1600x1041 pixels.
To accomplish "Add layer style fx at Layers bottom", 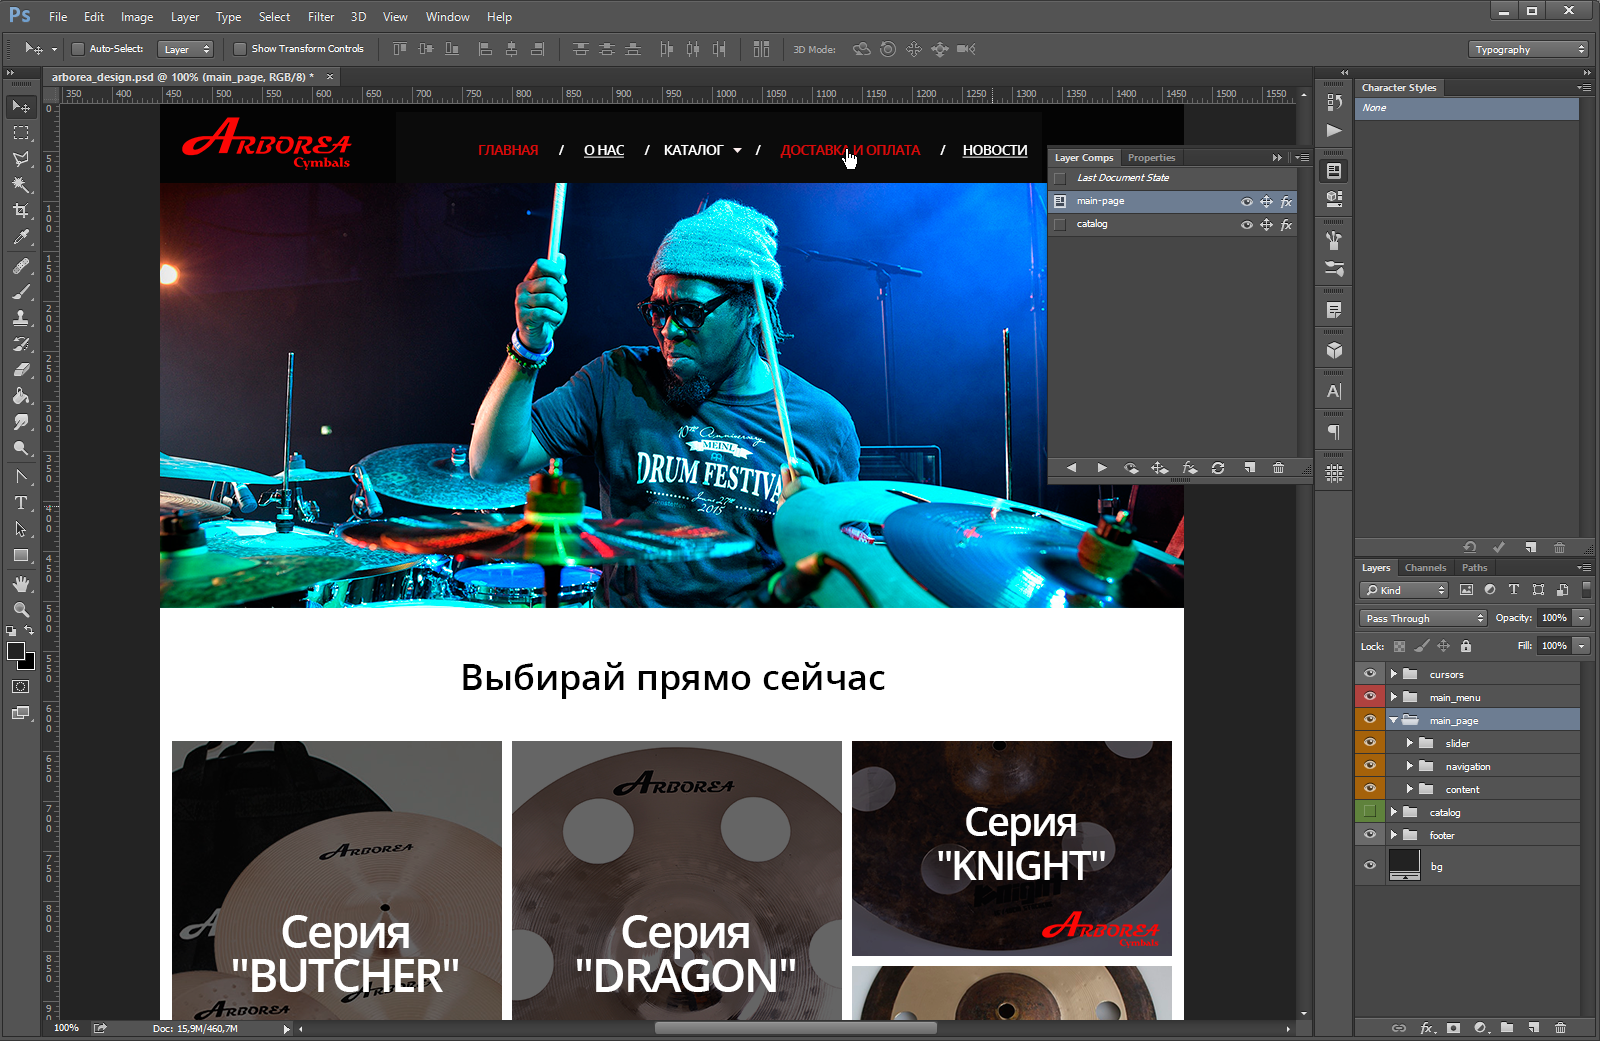I will coord(1427,1028).
